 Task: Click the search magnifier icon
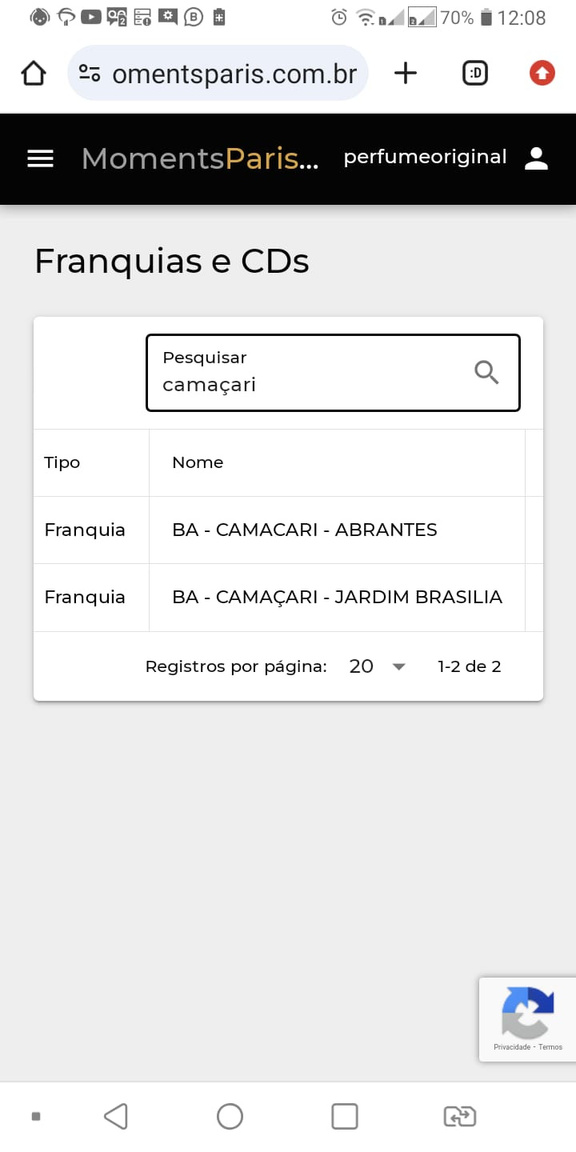[x=486, y=372]
